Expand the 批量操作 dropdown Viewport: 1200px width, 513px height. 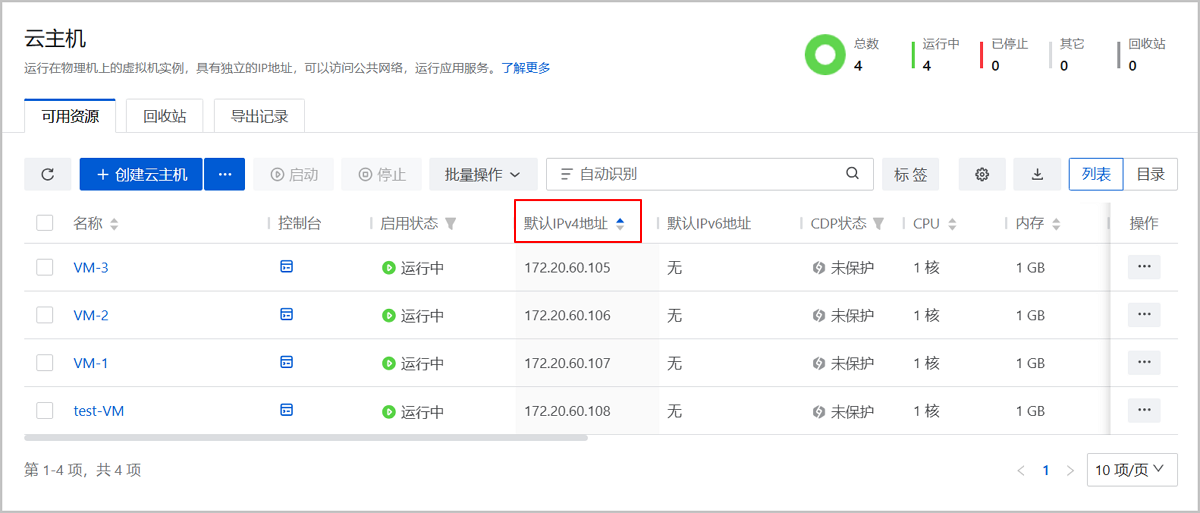483,174
